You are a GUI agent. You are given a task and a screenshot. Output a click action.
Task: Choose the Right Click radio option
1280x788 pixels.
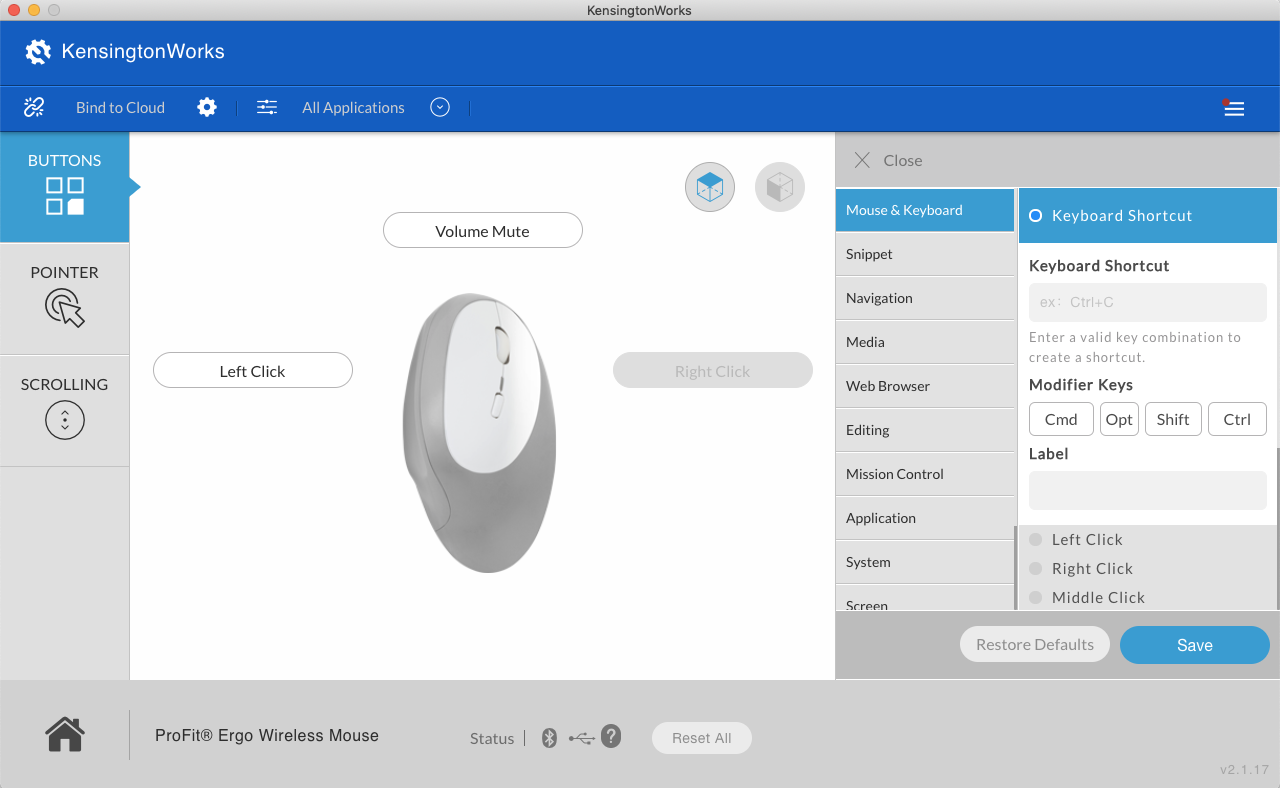[1036, 568]
